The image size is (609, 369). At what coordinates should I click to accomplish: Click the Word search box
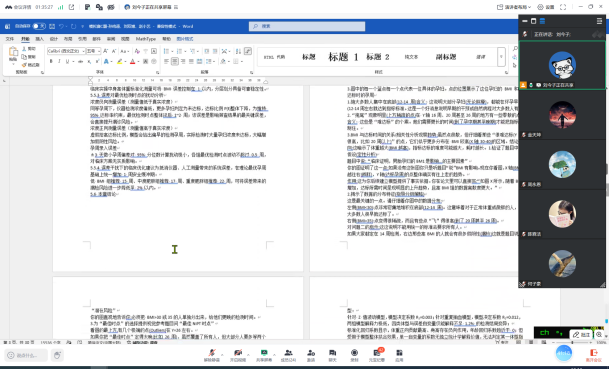click(307, 26)
